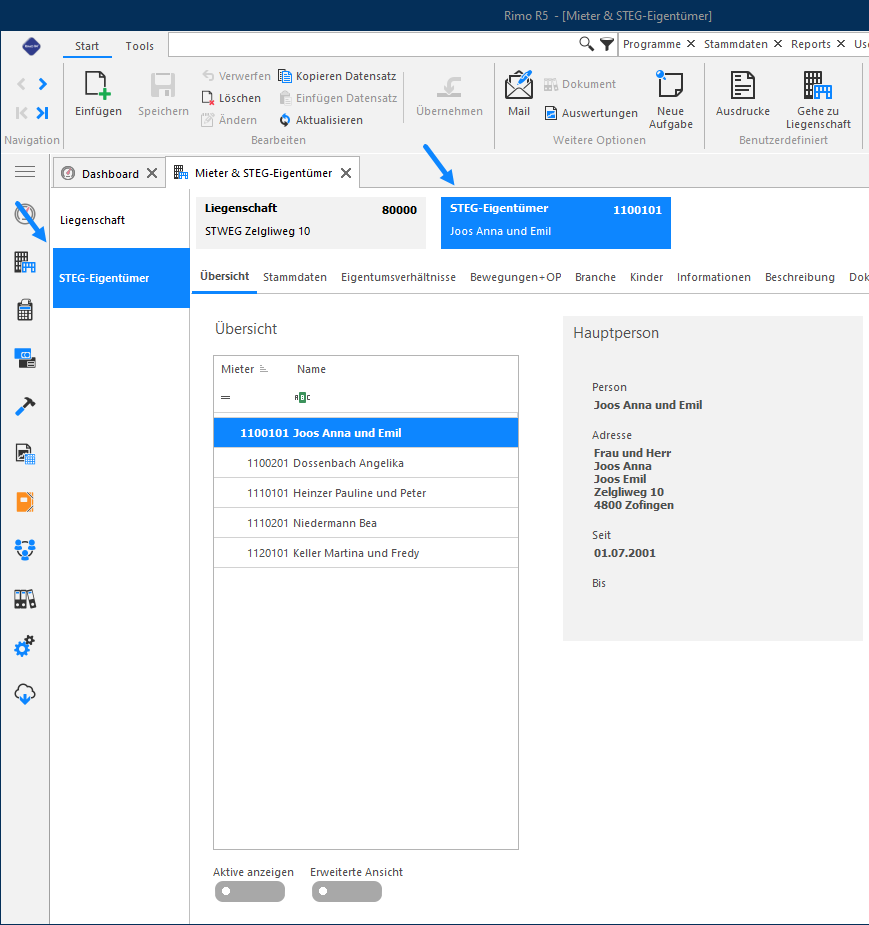The height and width of the screenshot is (925, 869).
Task: Click in the ribbon search field
Action: point(372,44)
